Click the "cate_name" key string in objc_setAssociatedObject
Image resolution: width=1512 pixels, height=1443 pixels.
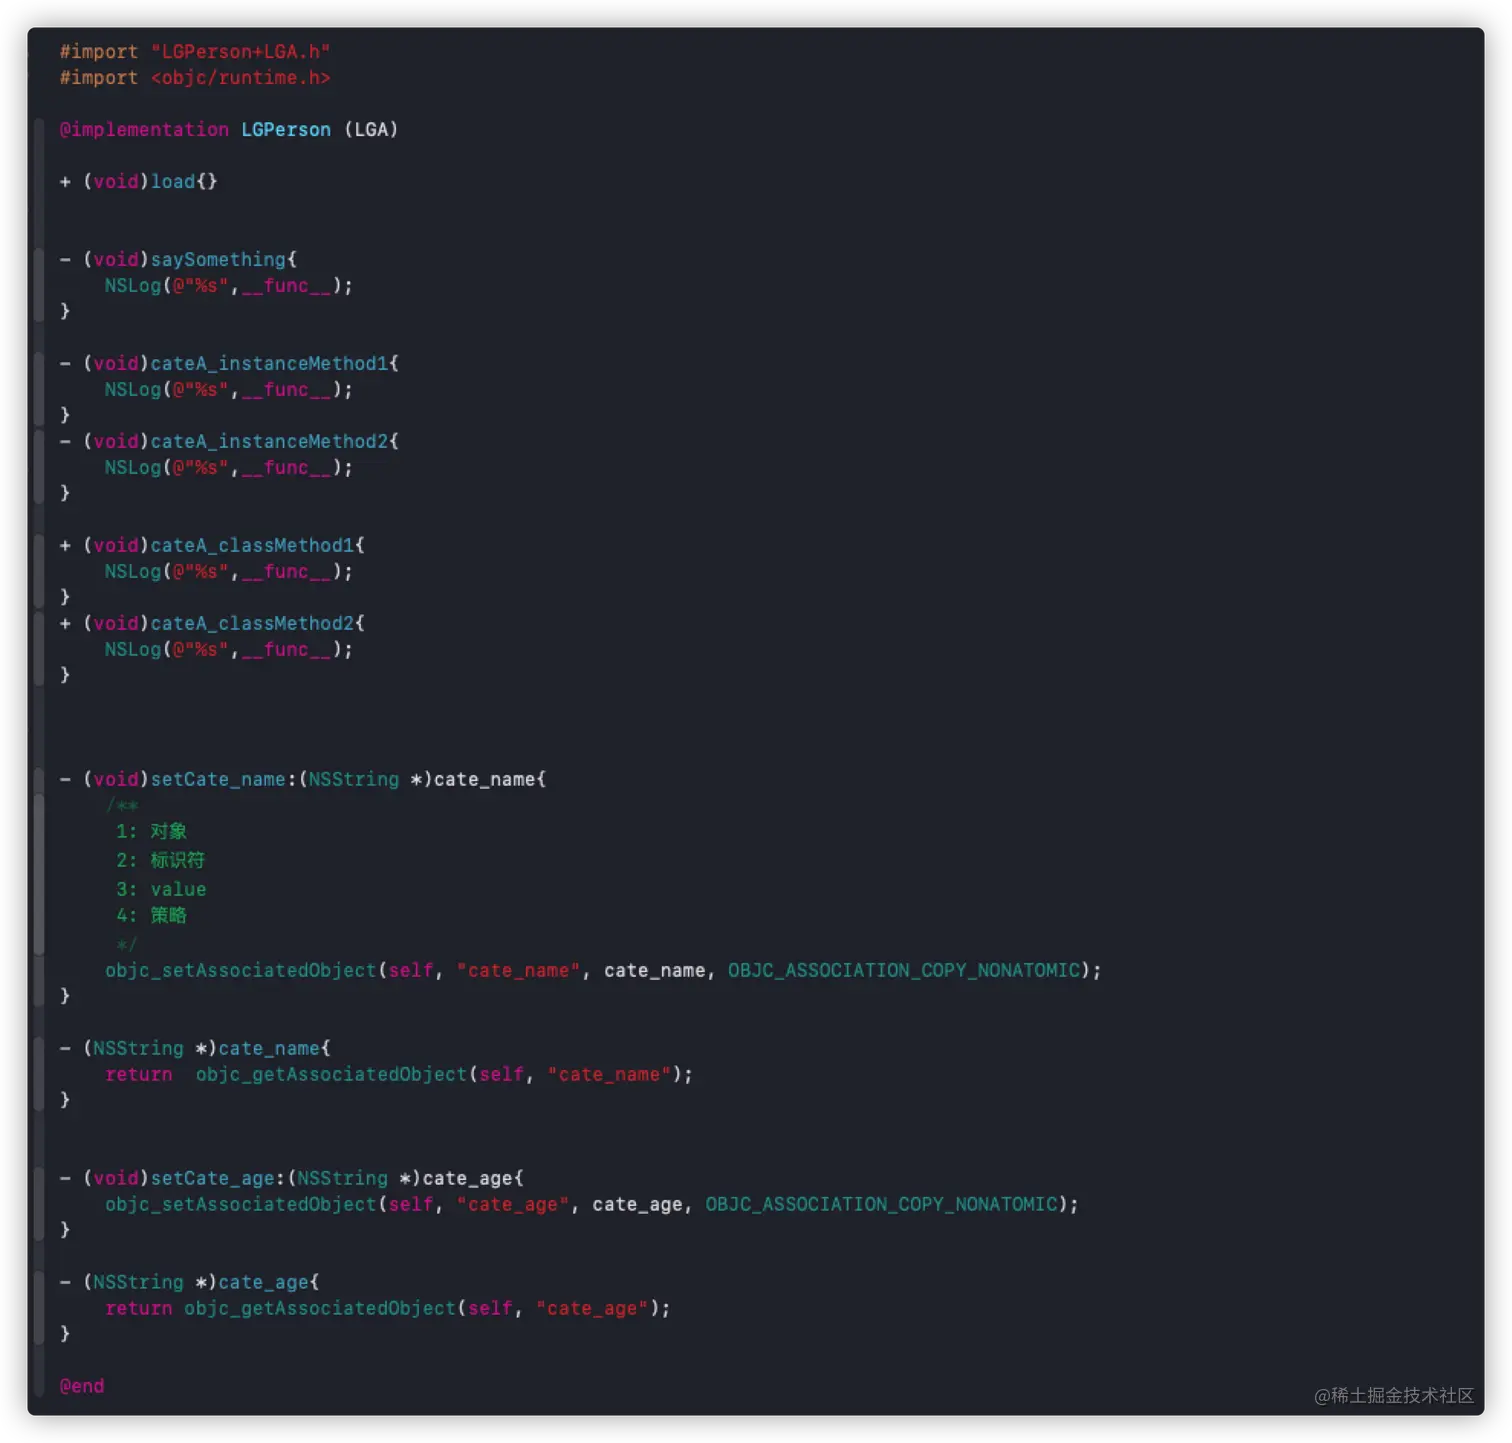point(518,971)
